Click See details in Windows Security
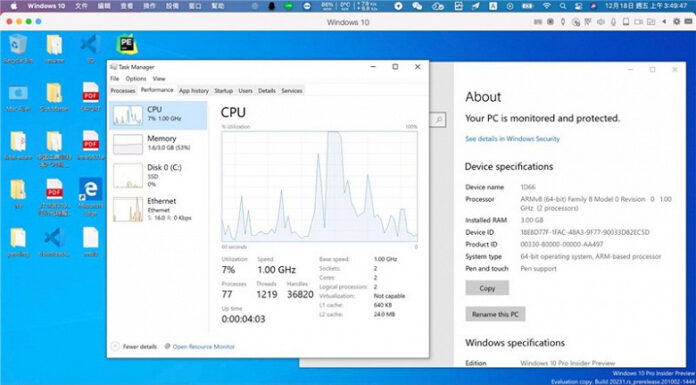696x385 pixels. point(512,139)
